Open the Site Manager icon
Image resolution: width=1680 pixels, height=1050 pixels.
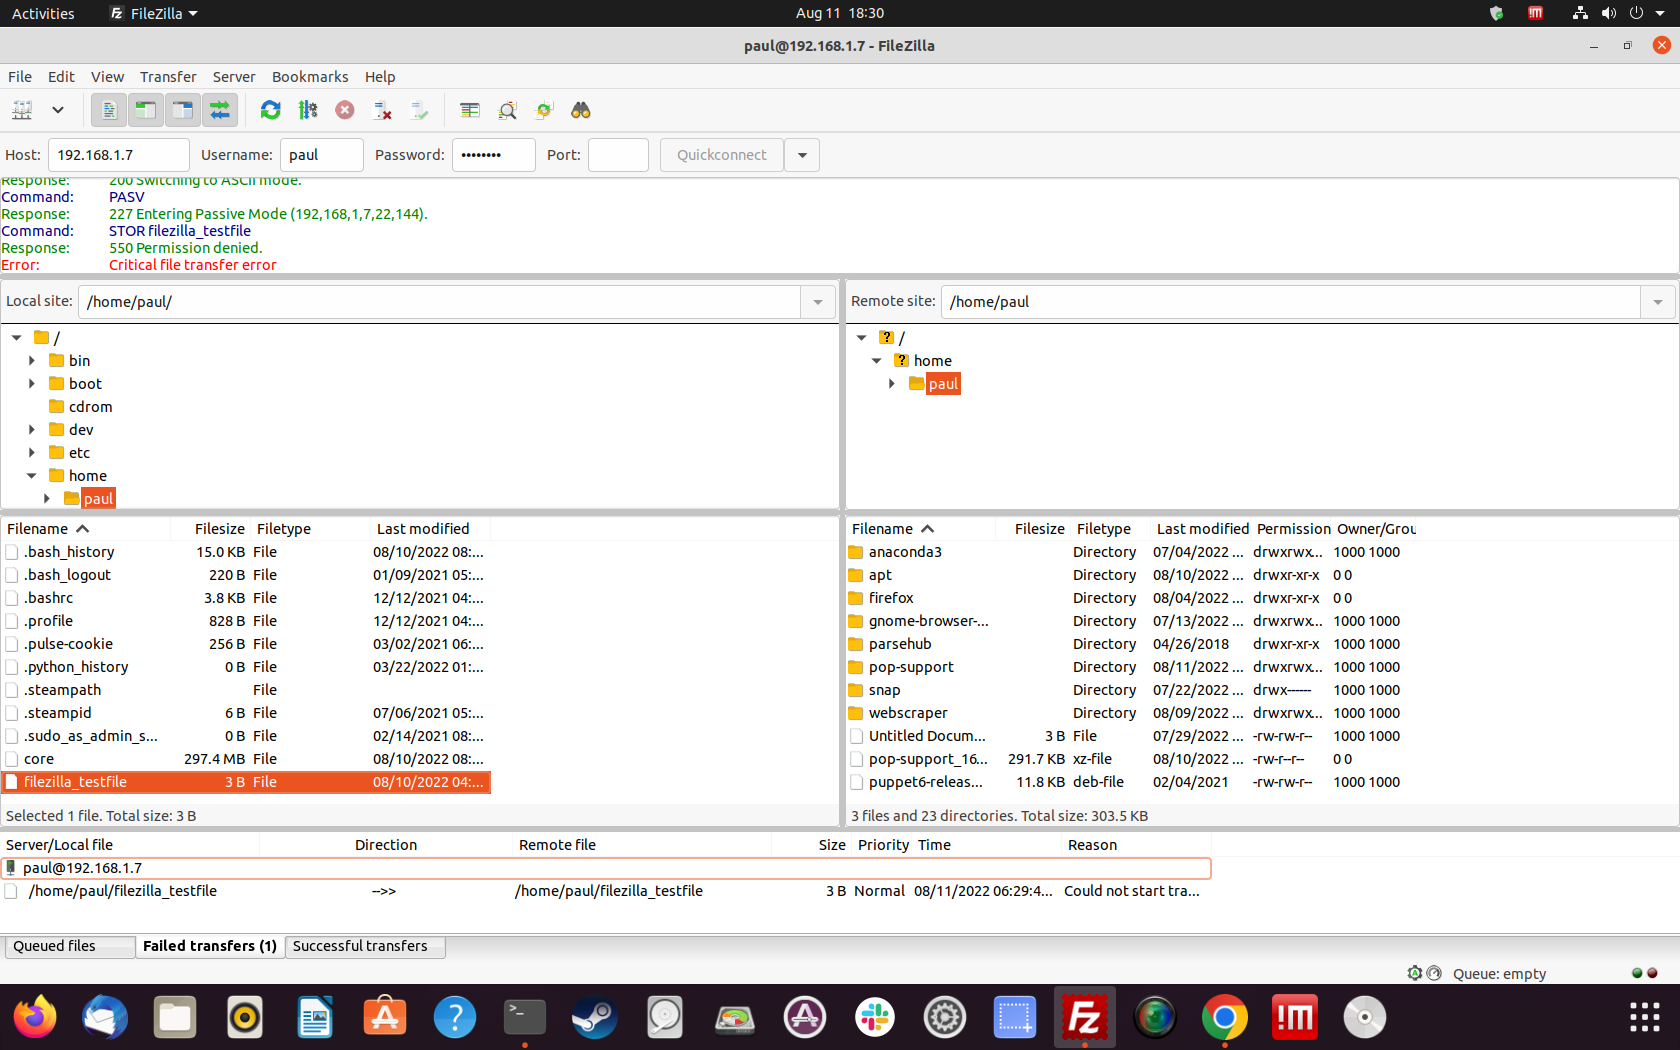pos(22,110)
